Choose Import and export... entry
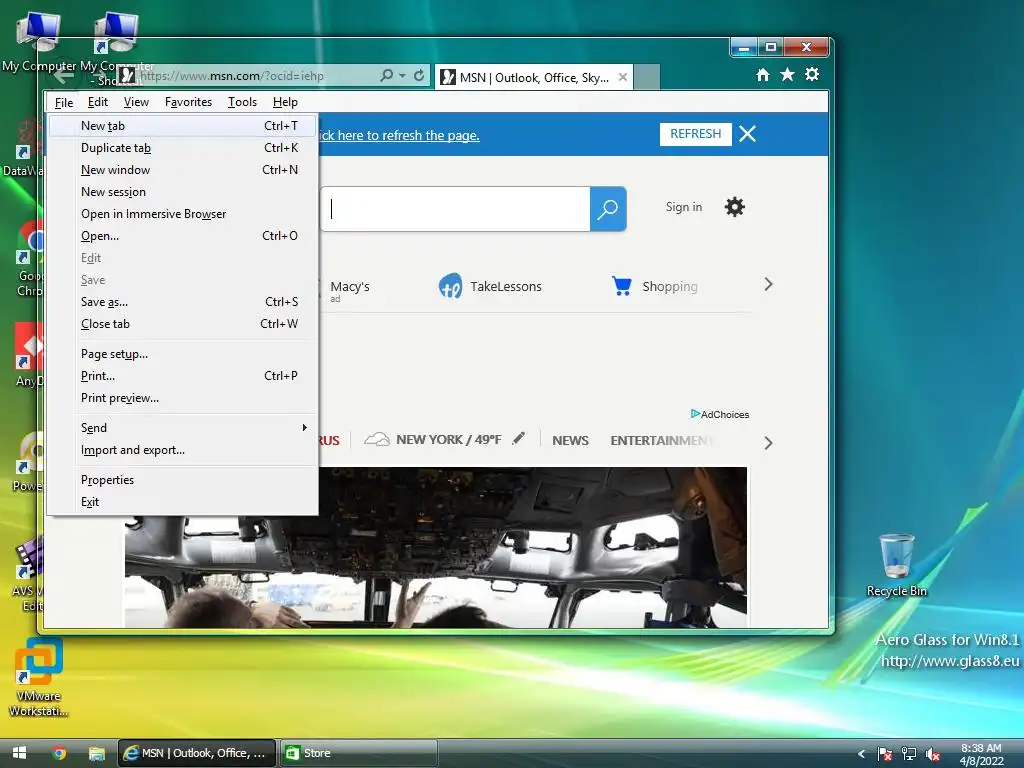 183,450
